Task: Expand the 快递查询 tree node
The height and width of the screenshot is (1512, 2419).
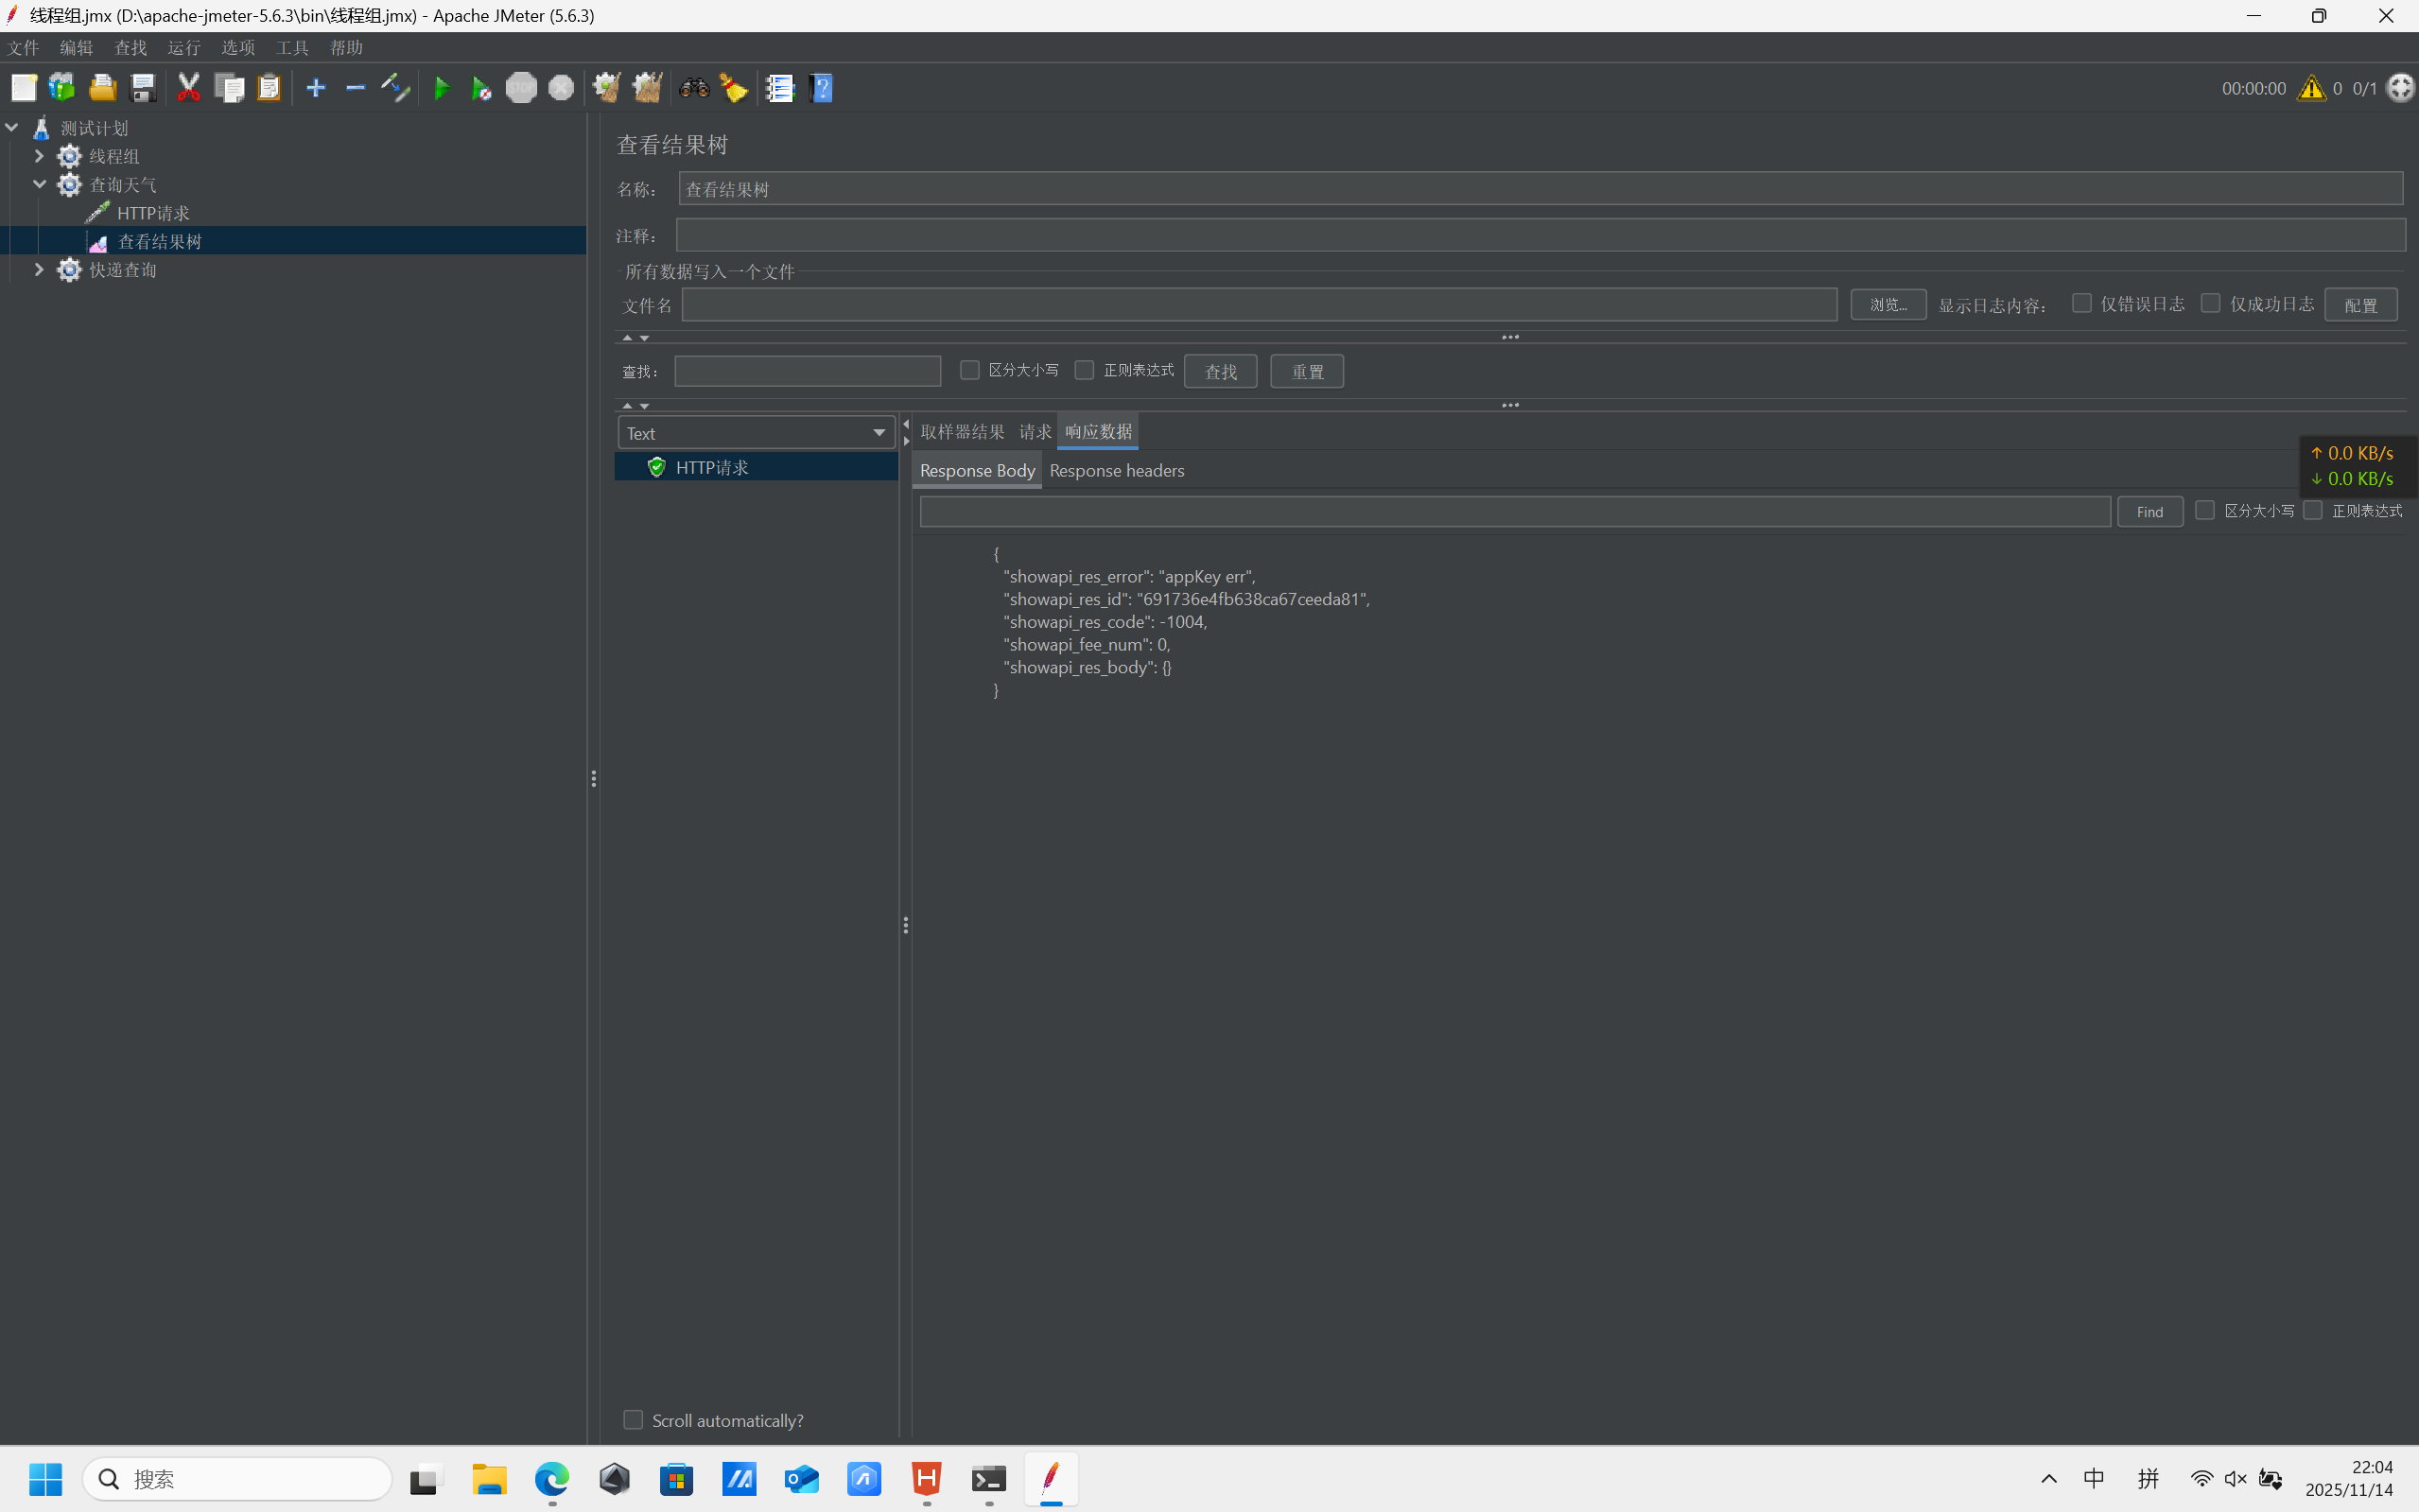Action: 39,270
